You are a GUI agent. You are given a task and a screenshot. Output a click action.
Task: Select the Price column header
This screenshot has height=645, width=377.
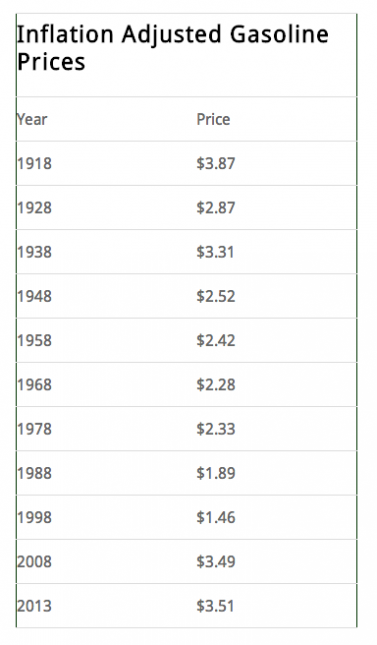point(213,119)
